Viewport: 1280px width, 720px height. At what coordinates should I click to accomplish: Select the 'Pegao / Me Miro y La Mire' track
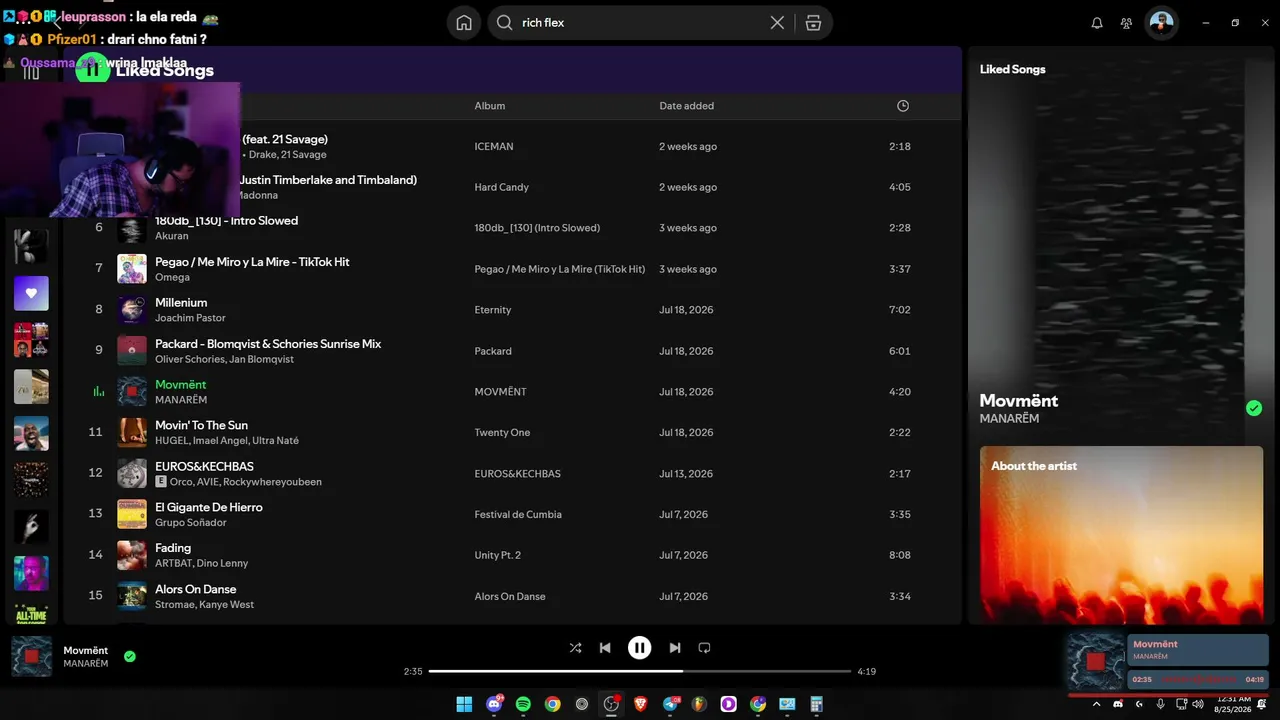click(252, 262)
